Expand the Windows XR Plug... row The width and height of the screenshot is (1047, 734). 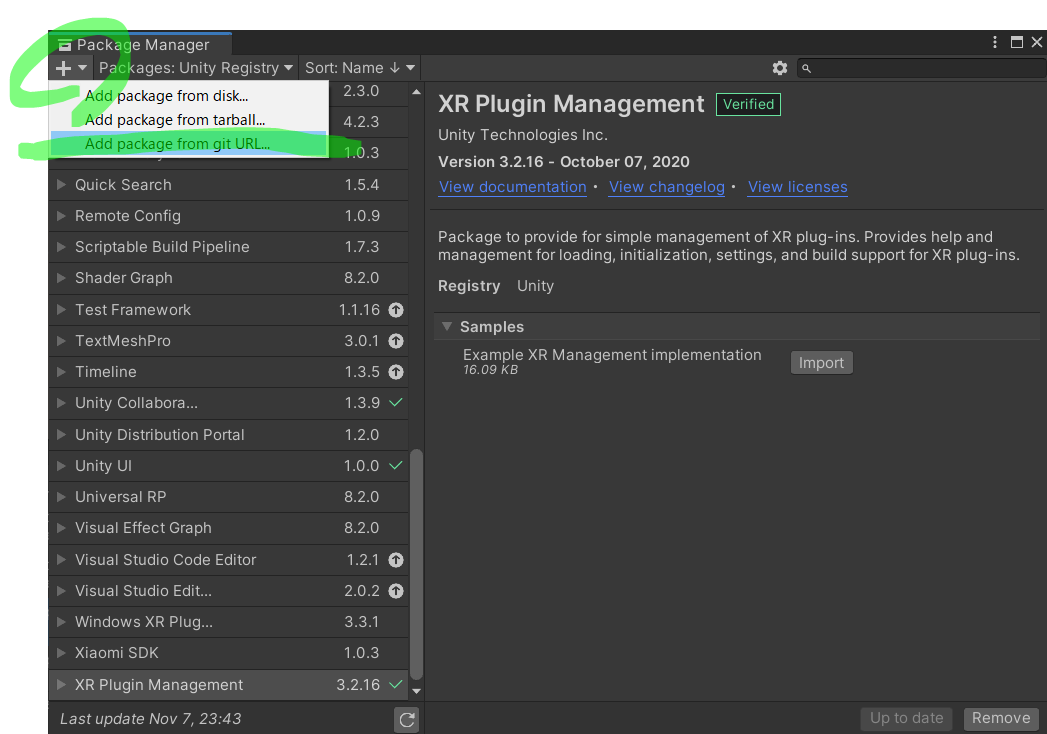click(x=61, y=622)
